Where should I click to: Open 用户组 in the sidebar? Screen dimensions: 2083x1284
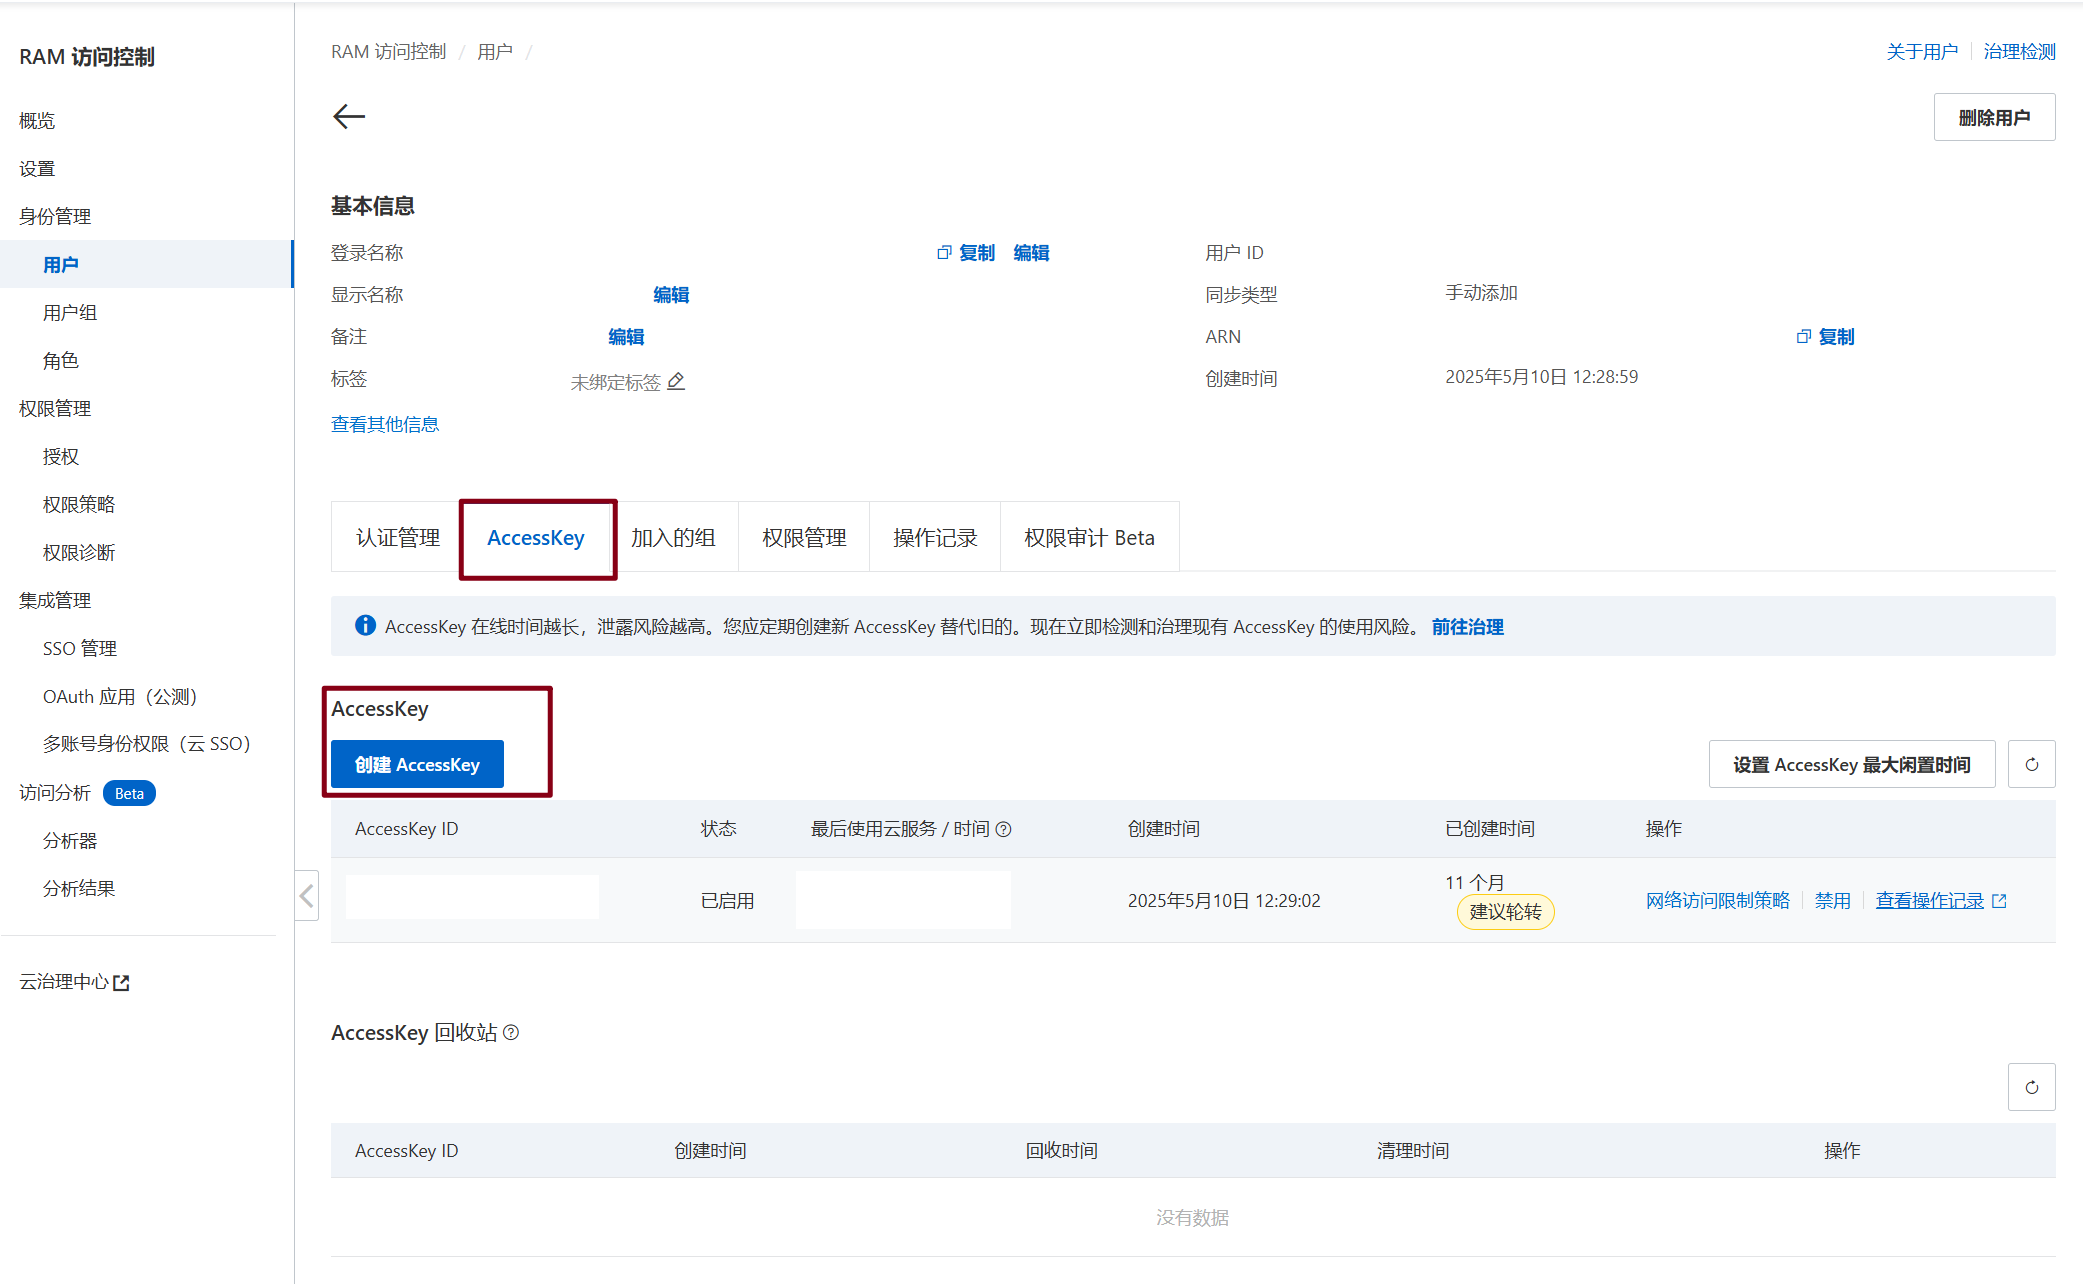click(x=70, y=312)
